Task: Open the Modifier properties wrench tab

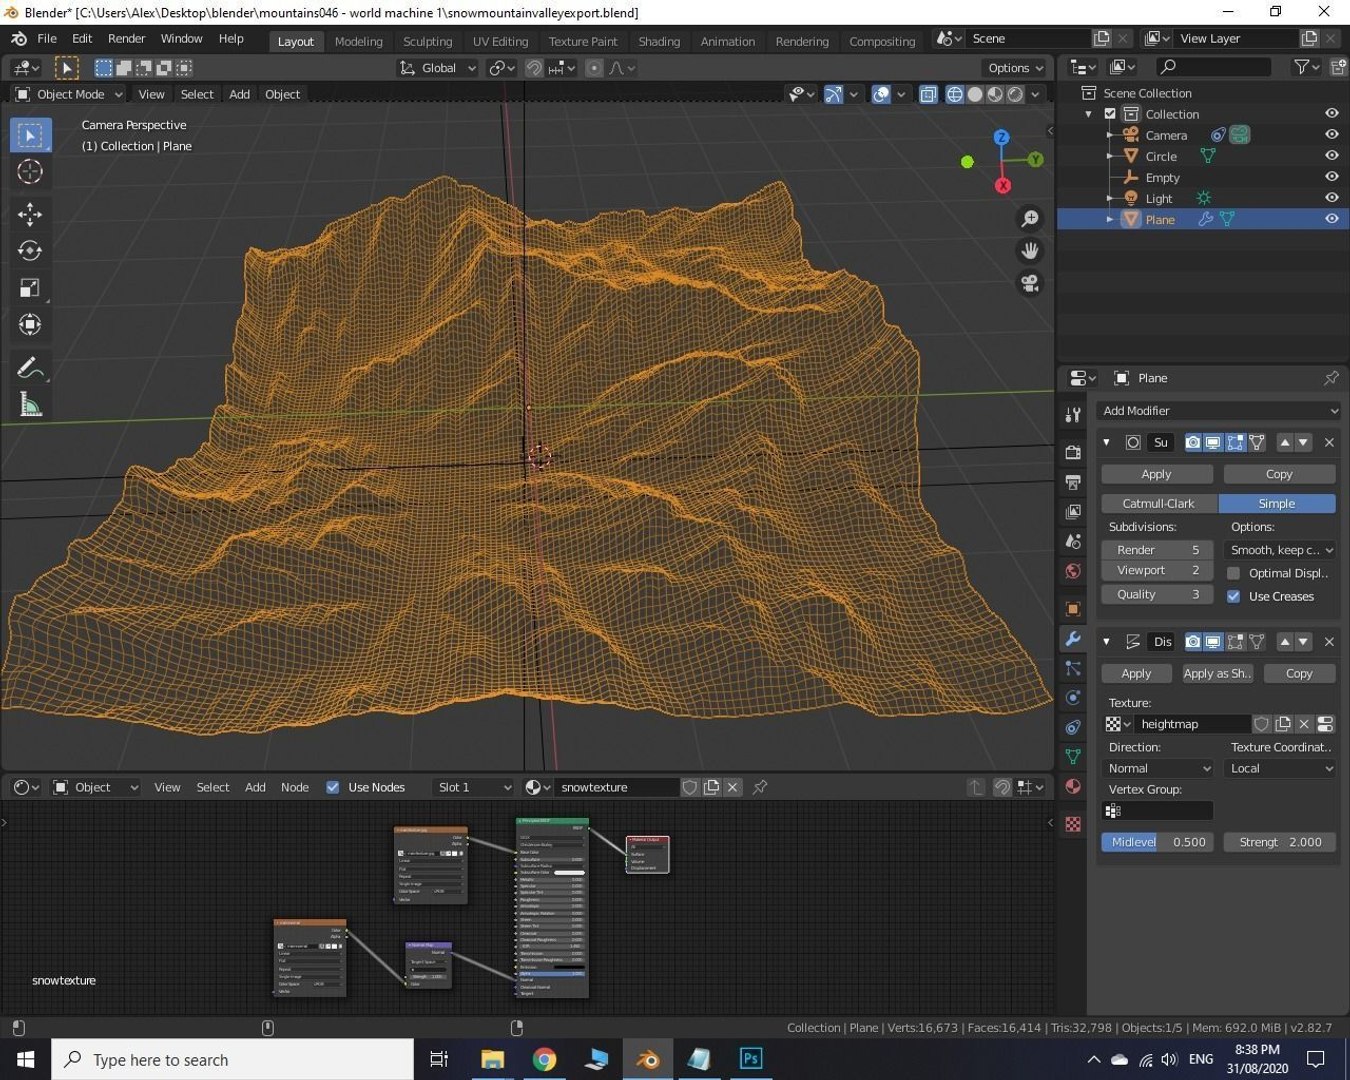Action: pyautogui.click(x=1073, y=639)
